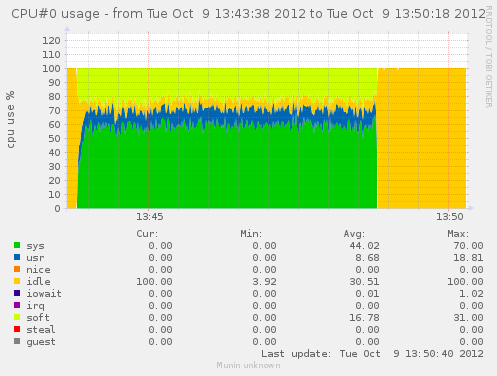Click the purple irq legend swatch
Screen dimensions: 497x376
[x=17, y=305]
